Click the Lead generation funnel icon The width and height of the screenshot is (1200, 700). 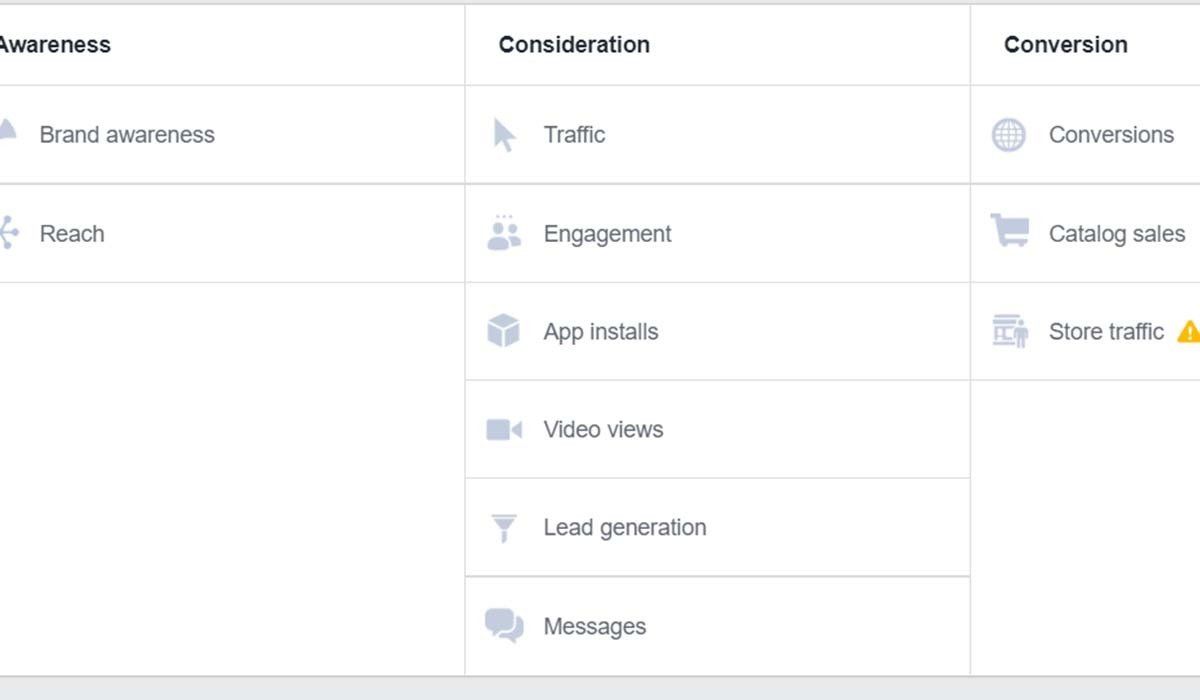coord(504,527)
